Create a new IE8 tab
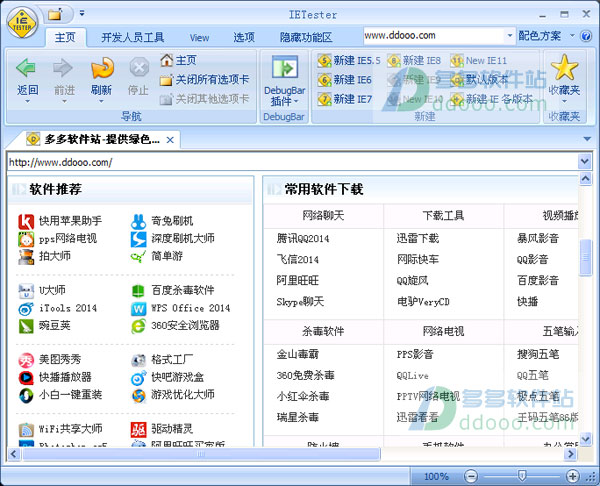 click(414, 60)
